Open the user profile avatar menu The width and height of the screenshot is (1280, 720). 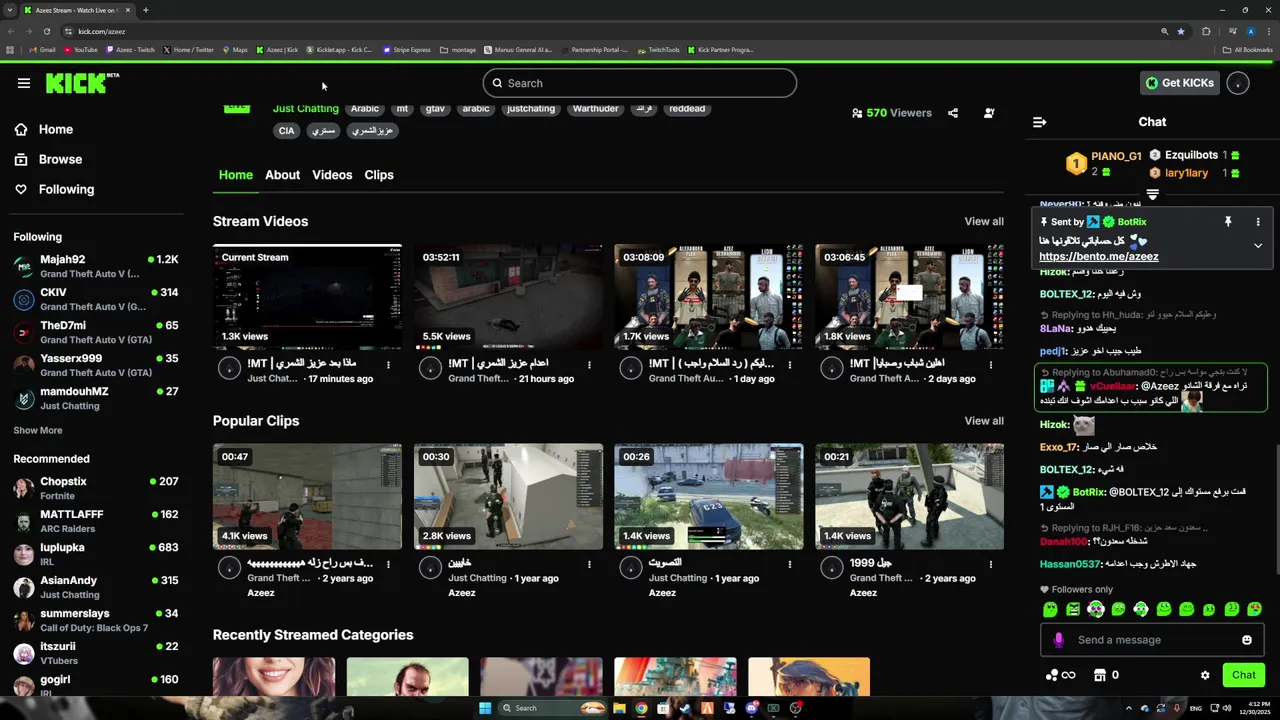tap(1238, 83)
